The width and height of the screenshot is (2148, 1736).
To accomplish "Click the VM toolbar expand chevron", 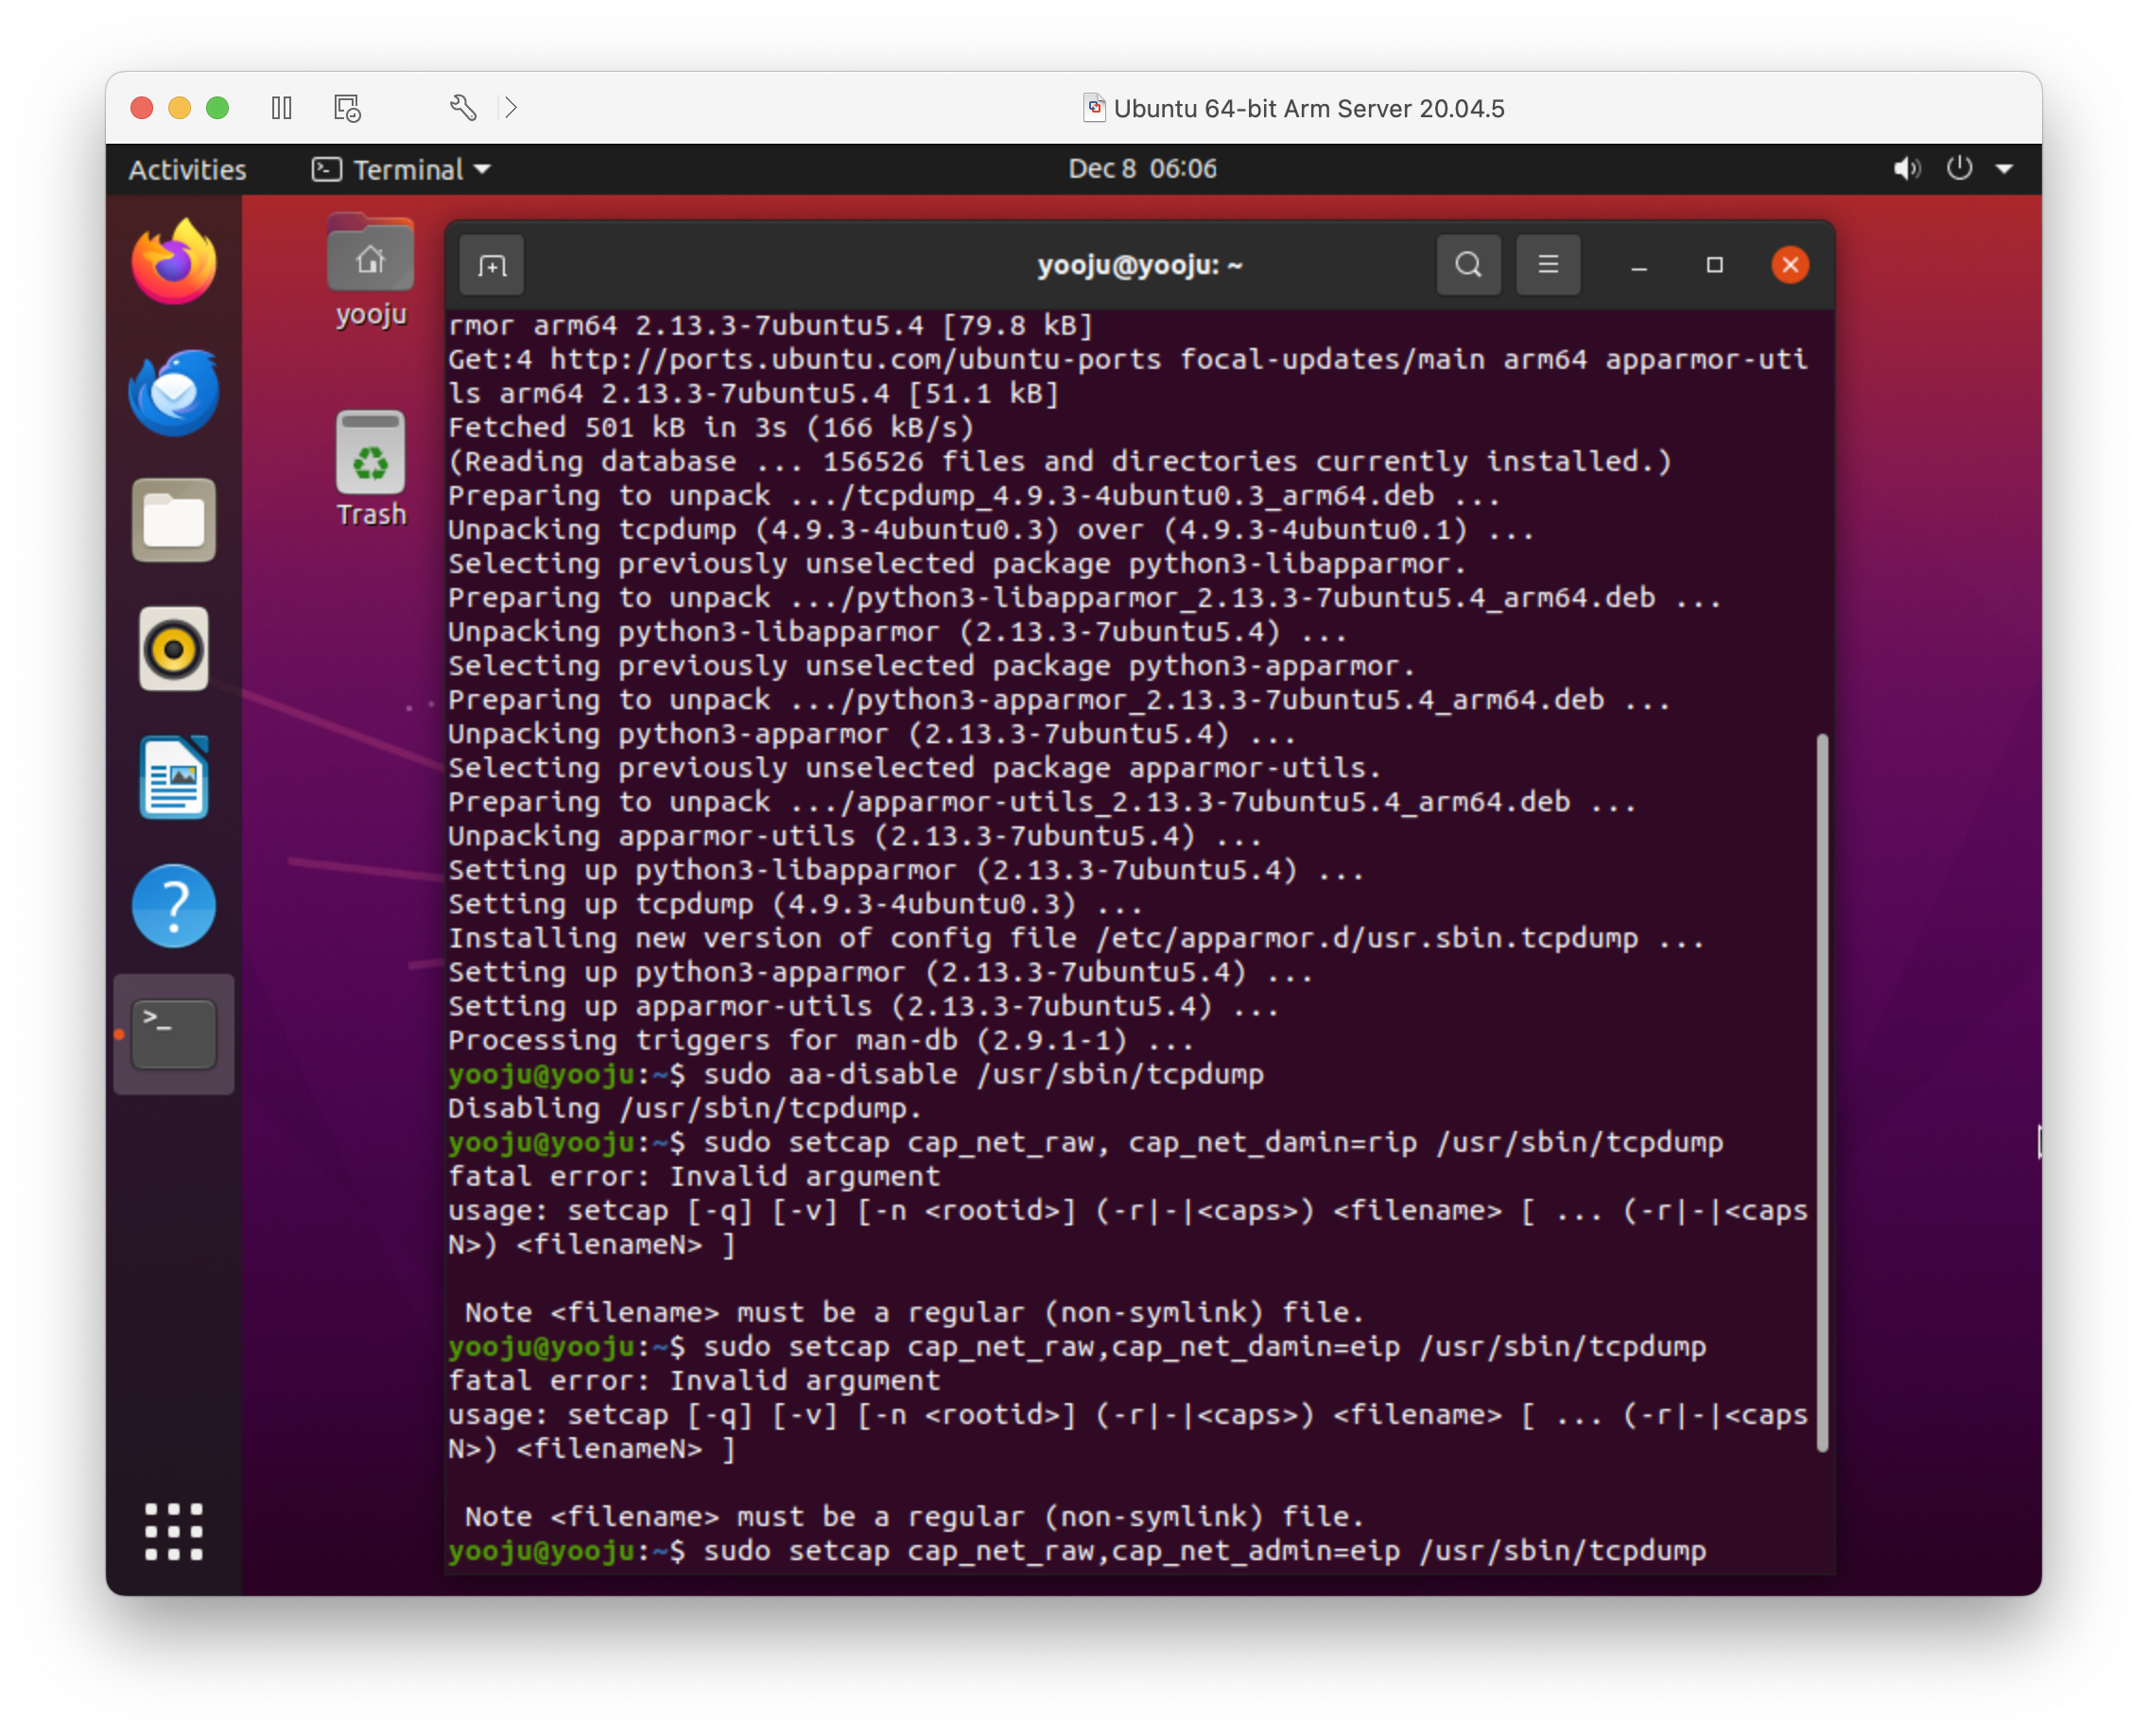I will point(511,108).
